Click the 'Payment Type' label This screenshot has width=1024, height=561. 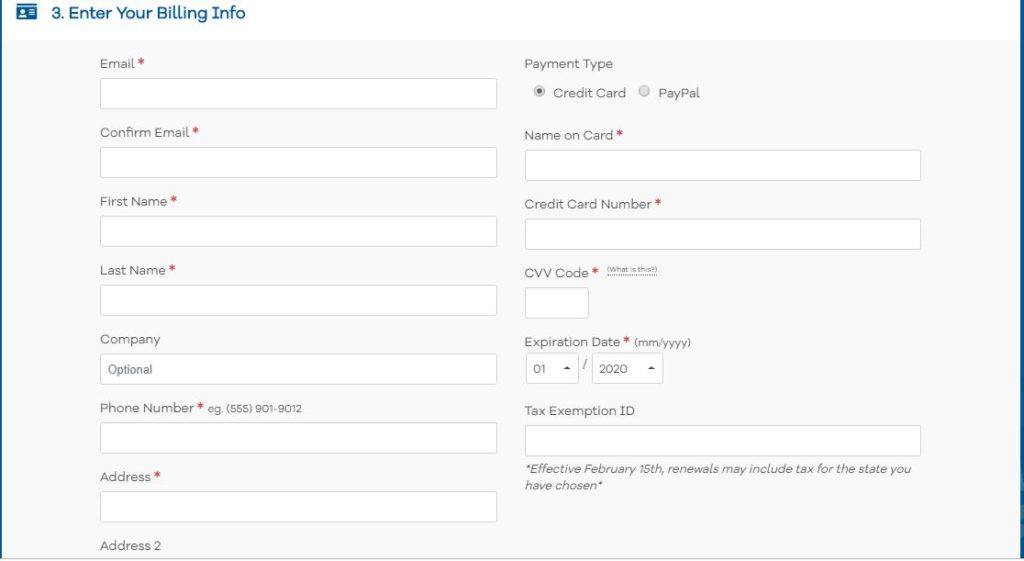pyautogui.click(x=568, y=64)
